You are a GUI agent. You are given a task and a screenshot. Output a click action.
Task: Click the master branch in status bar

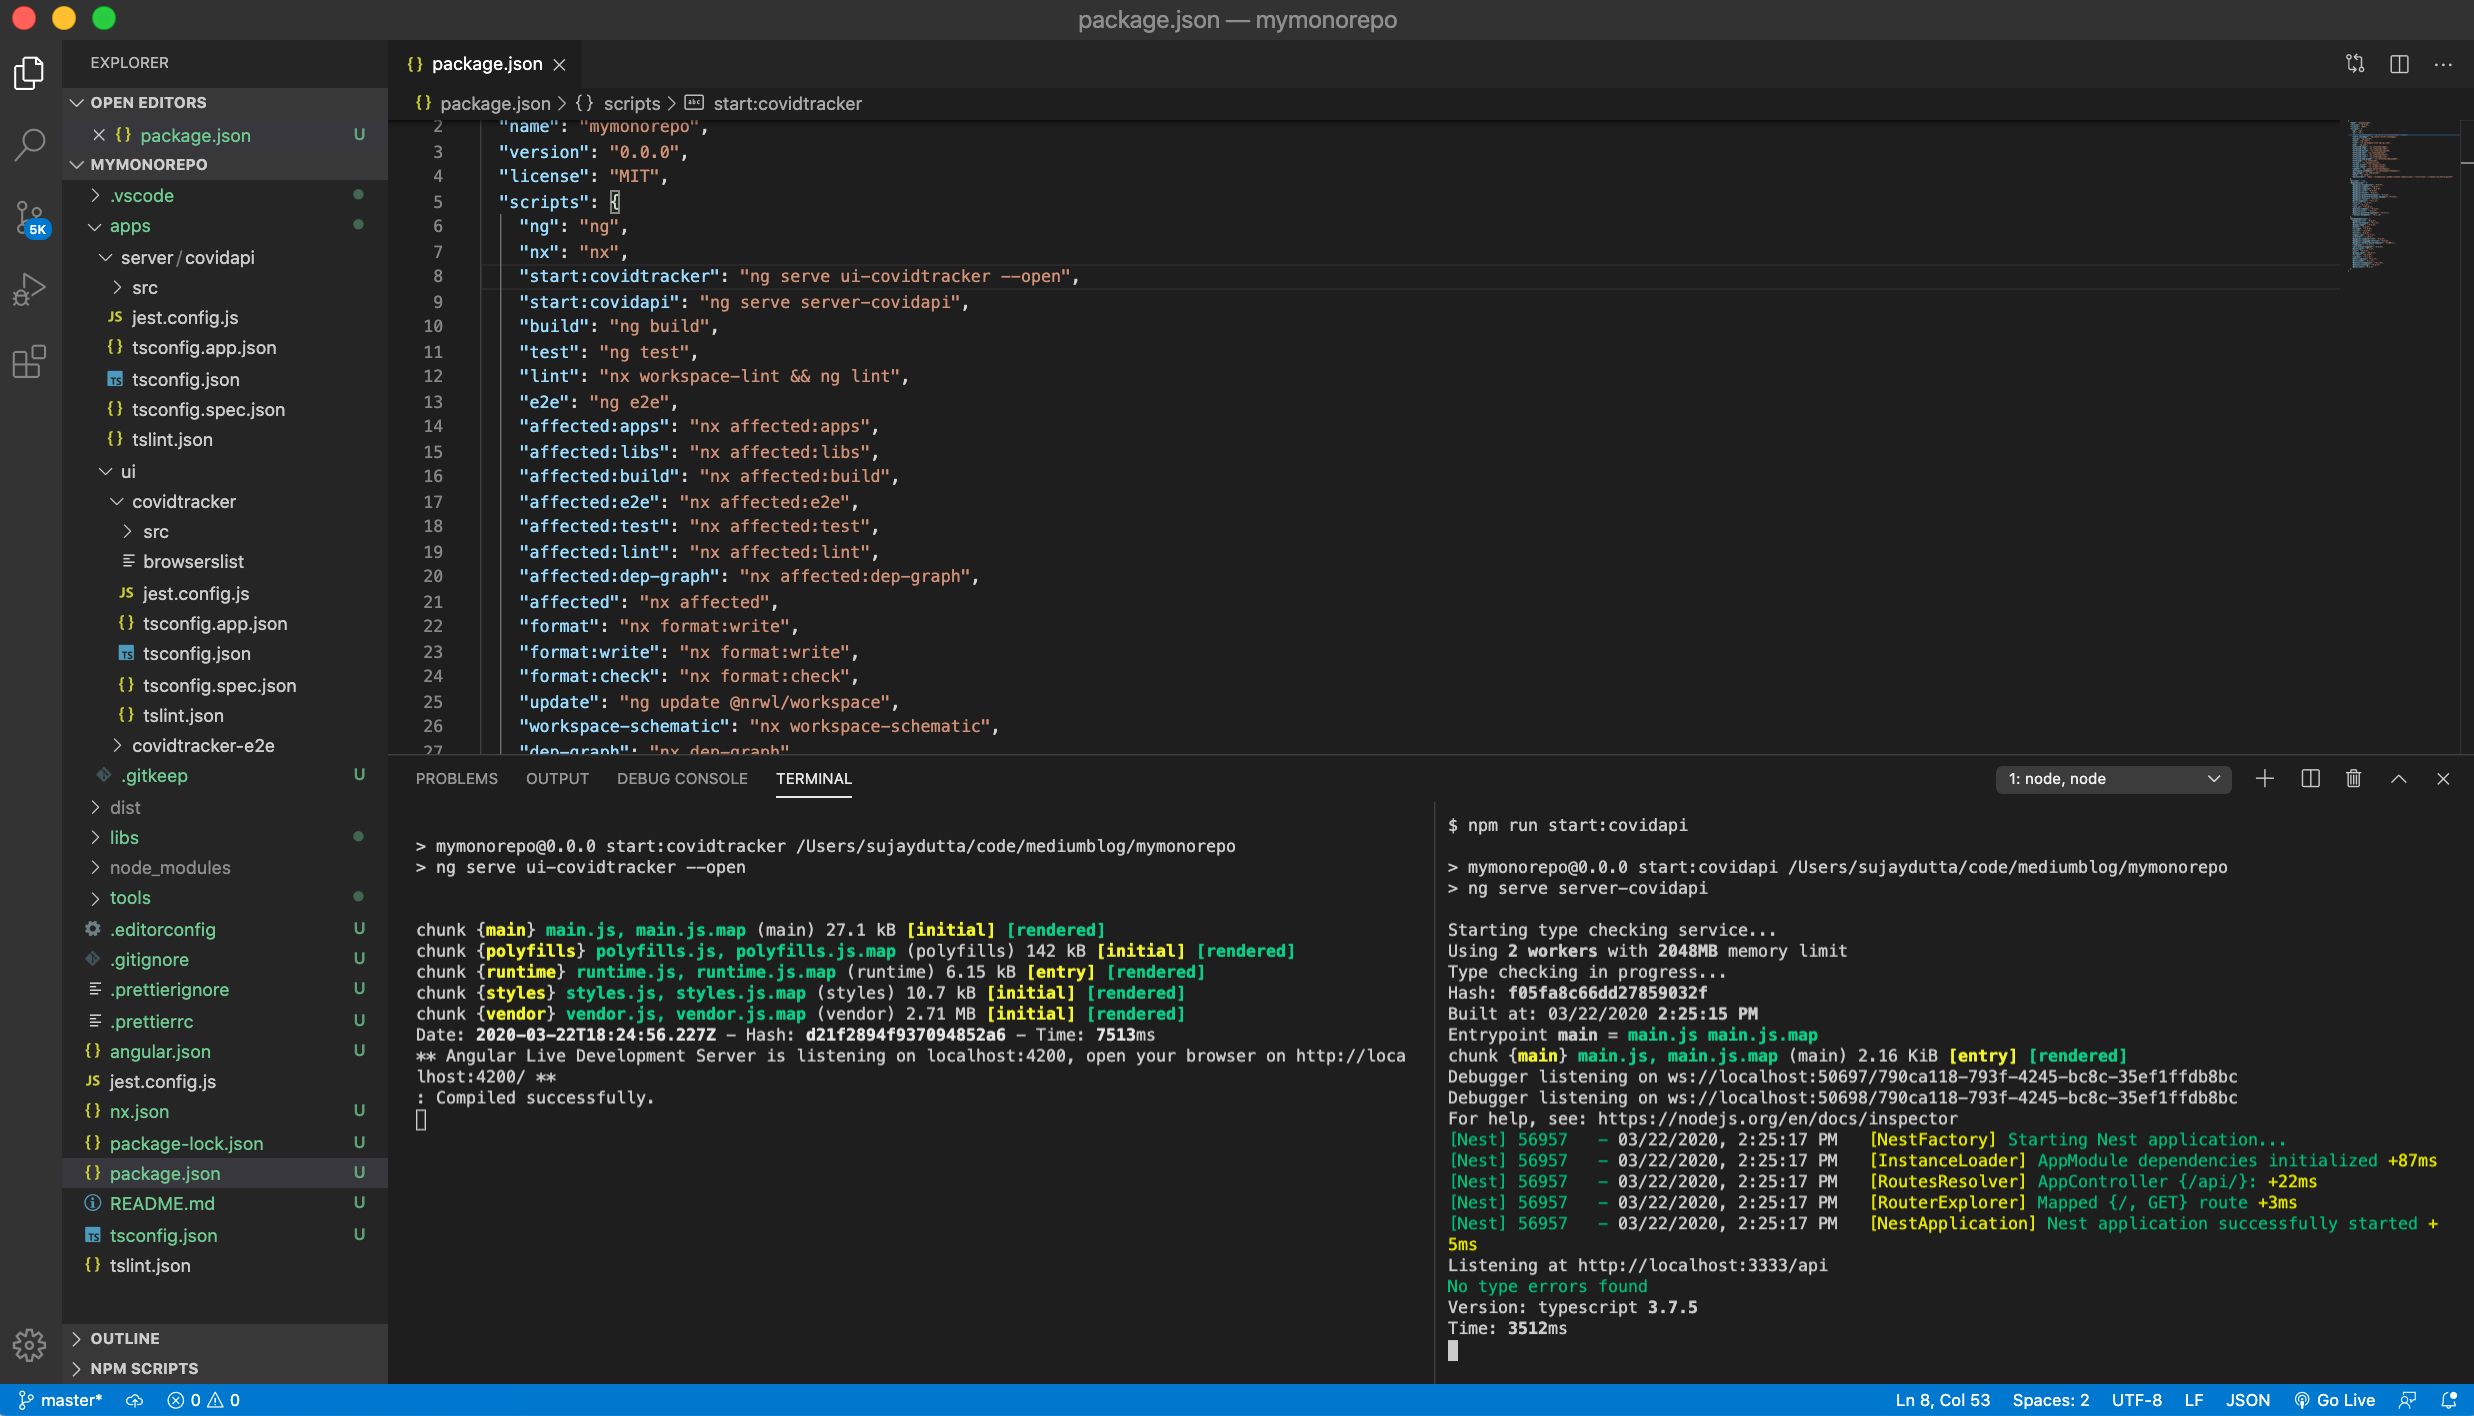(62, 1400)
